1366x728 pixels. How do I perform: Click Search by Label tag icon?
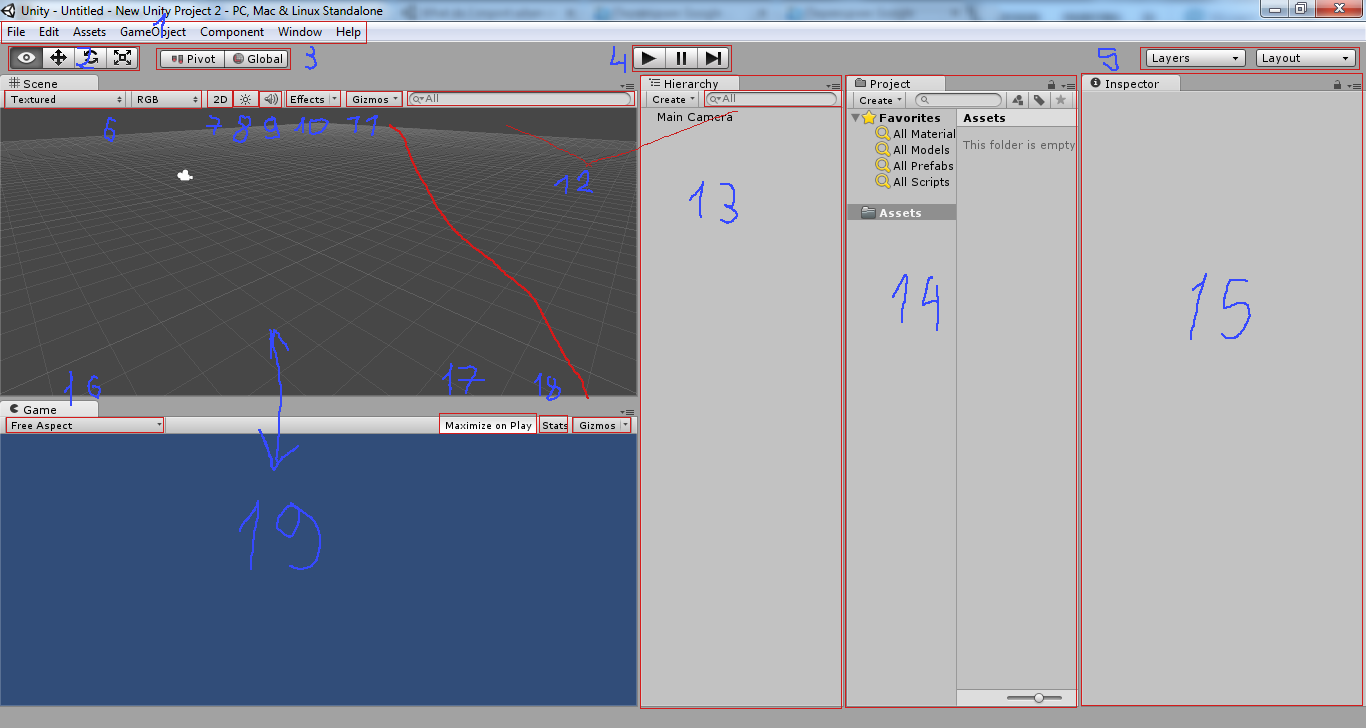point(1039,100)
